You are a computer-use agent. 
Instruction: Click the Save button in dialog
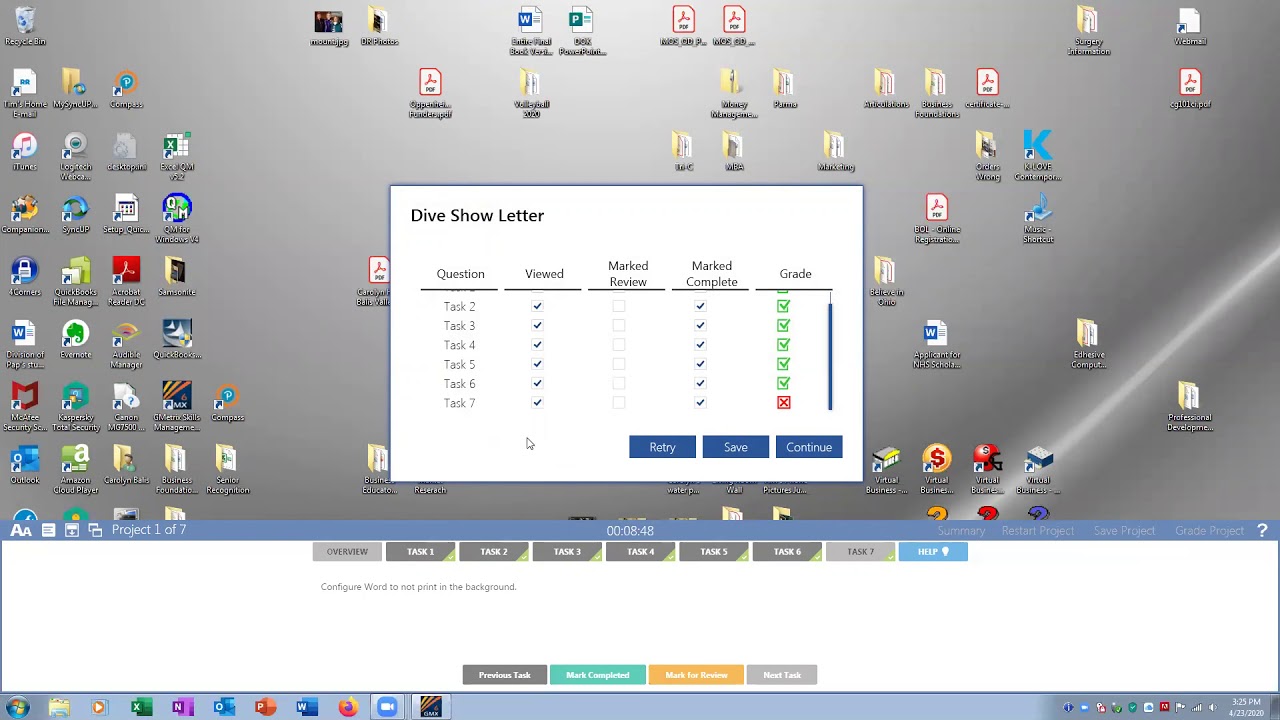(735, 447)
